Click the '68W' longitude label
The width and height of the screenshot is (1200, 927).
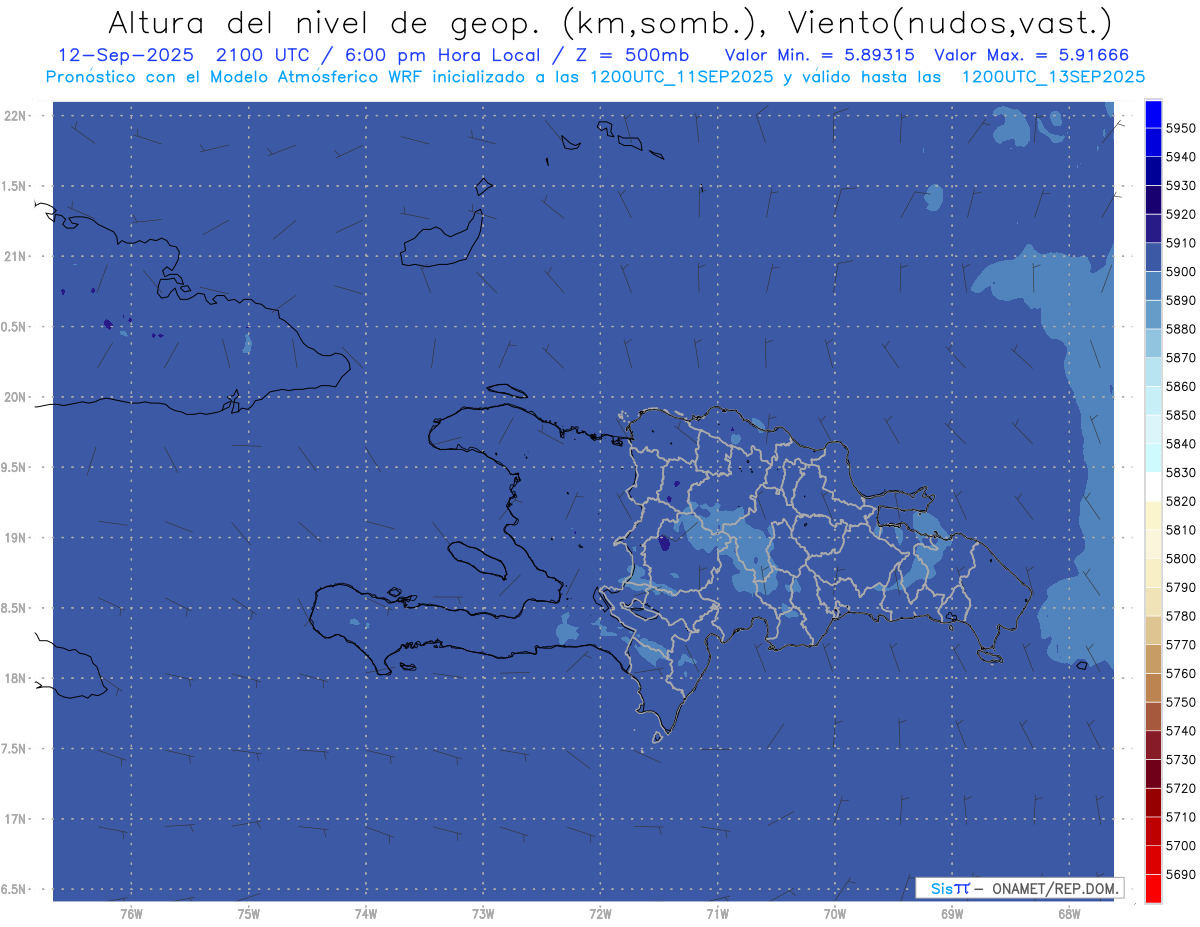click(x=1069, y=914)
